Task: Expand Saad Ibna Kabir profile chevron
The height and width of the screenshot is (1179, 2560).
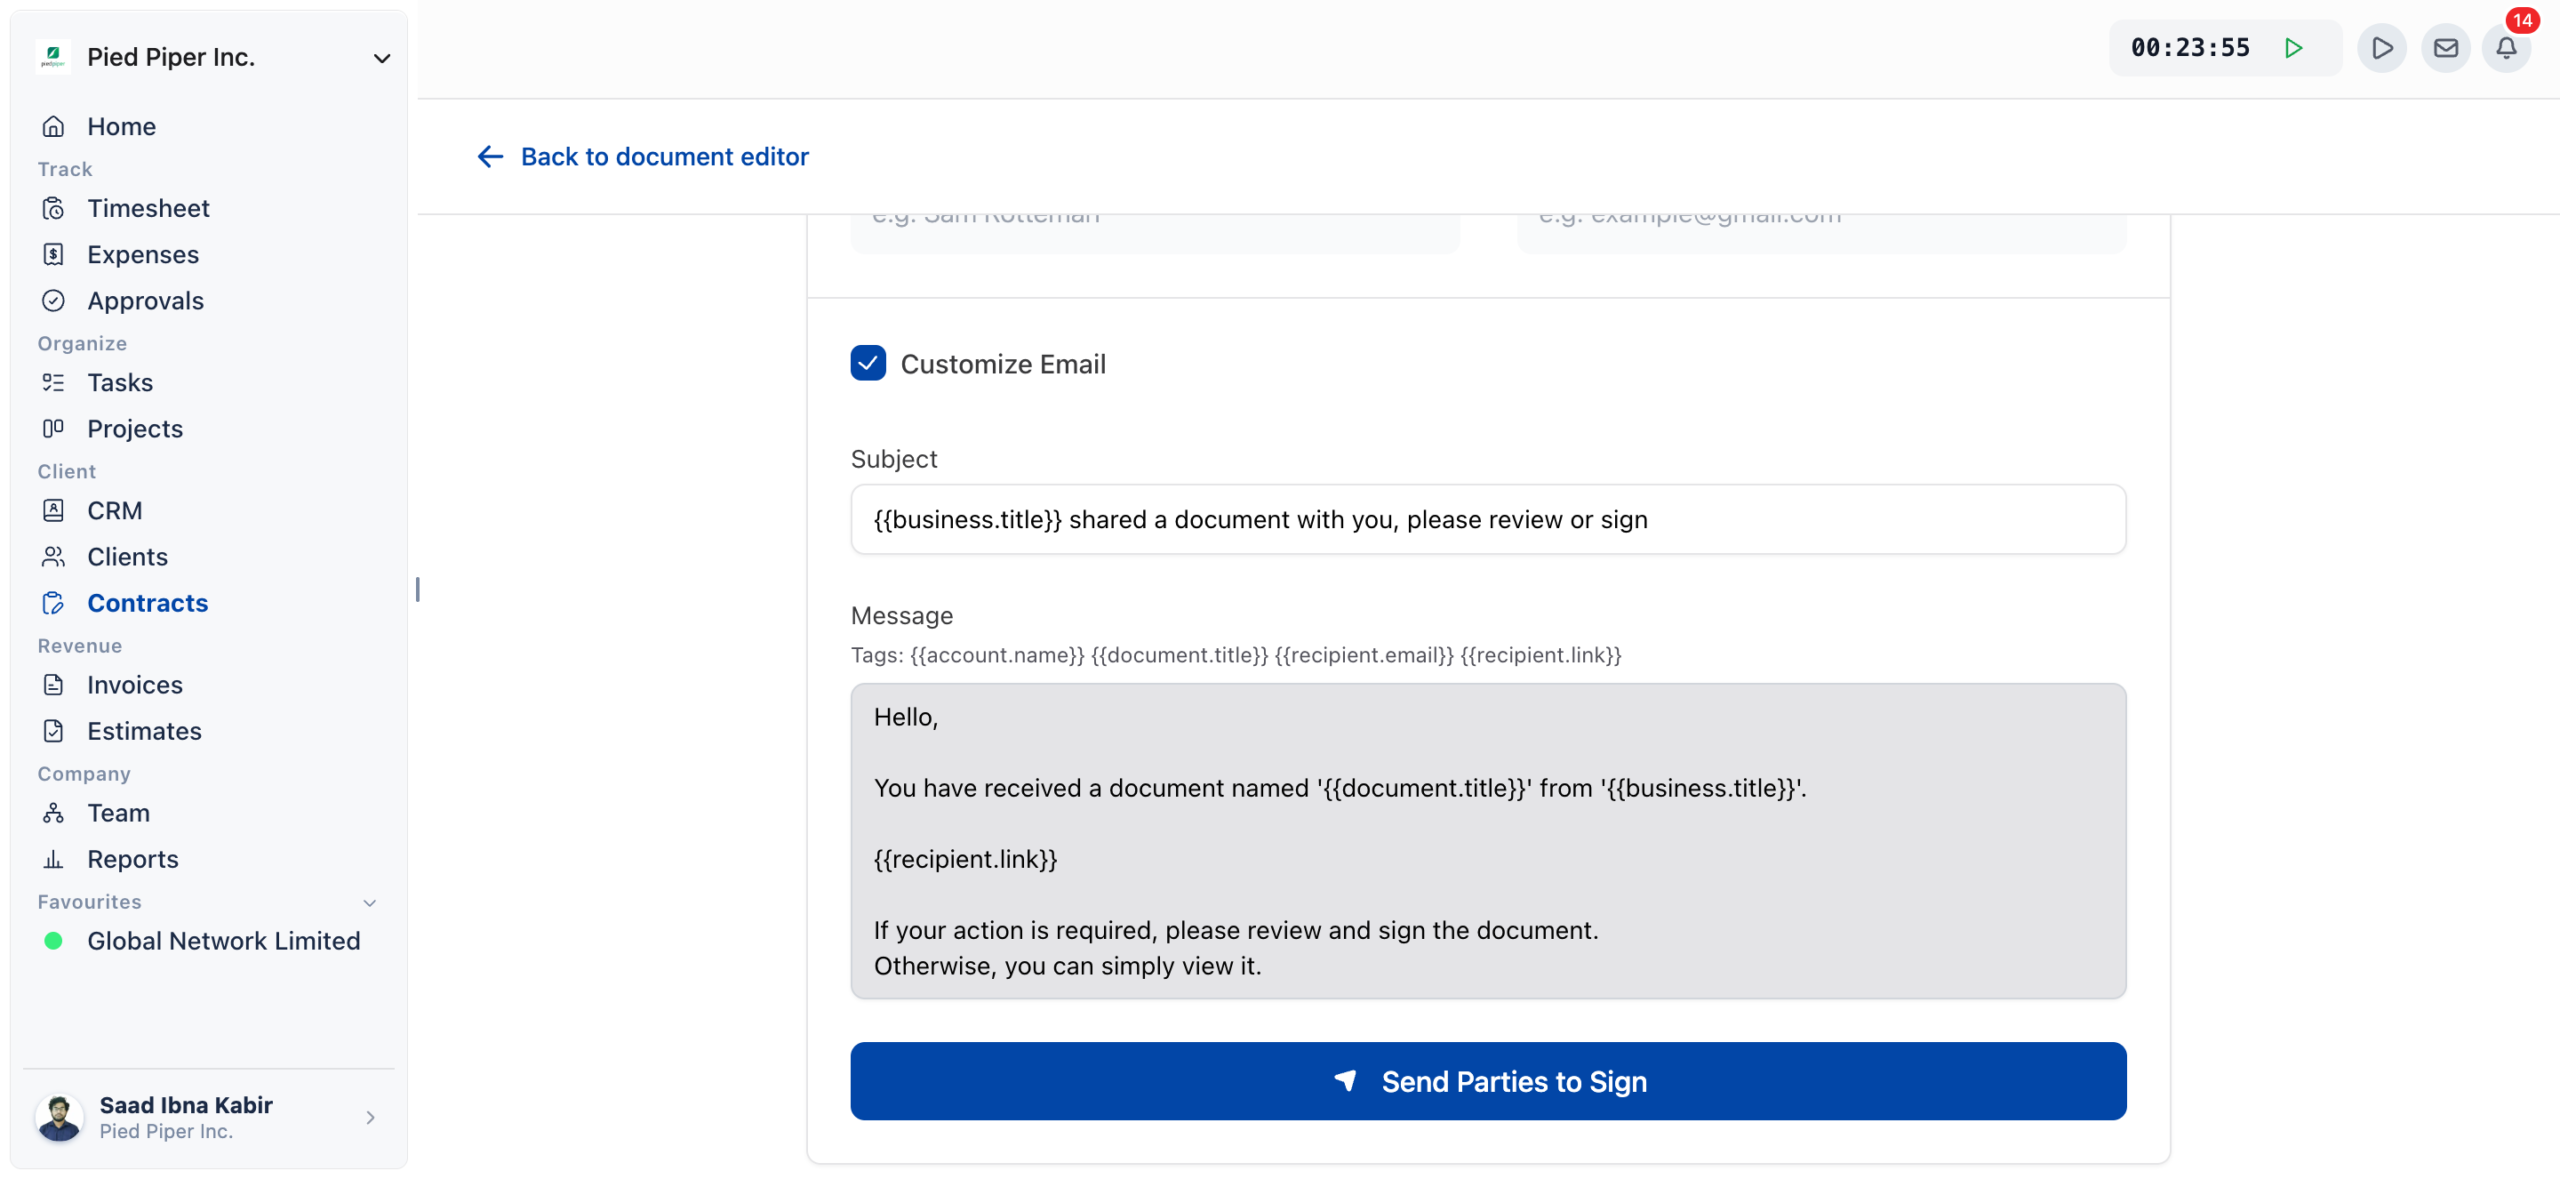Action: click(x=370, y=1117)
